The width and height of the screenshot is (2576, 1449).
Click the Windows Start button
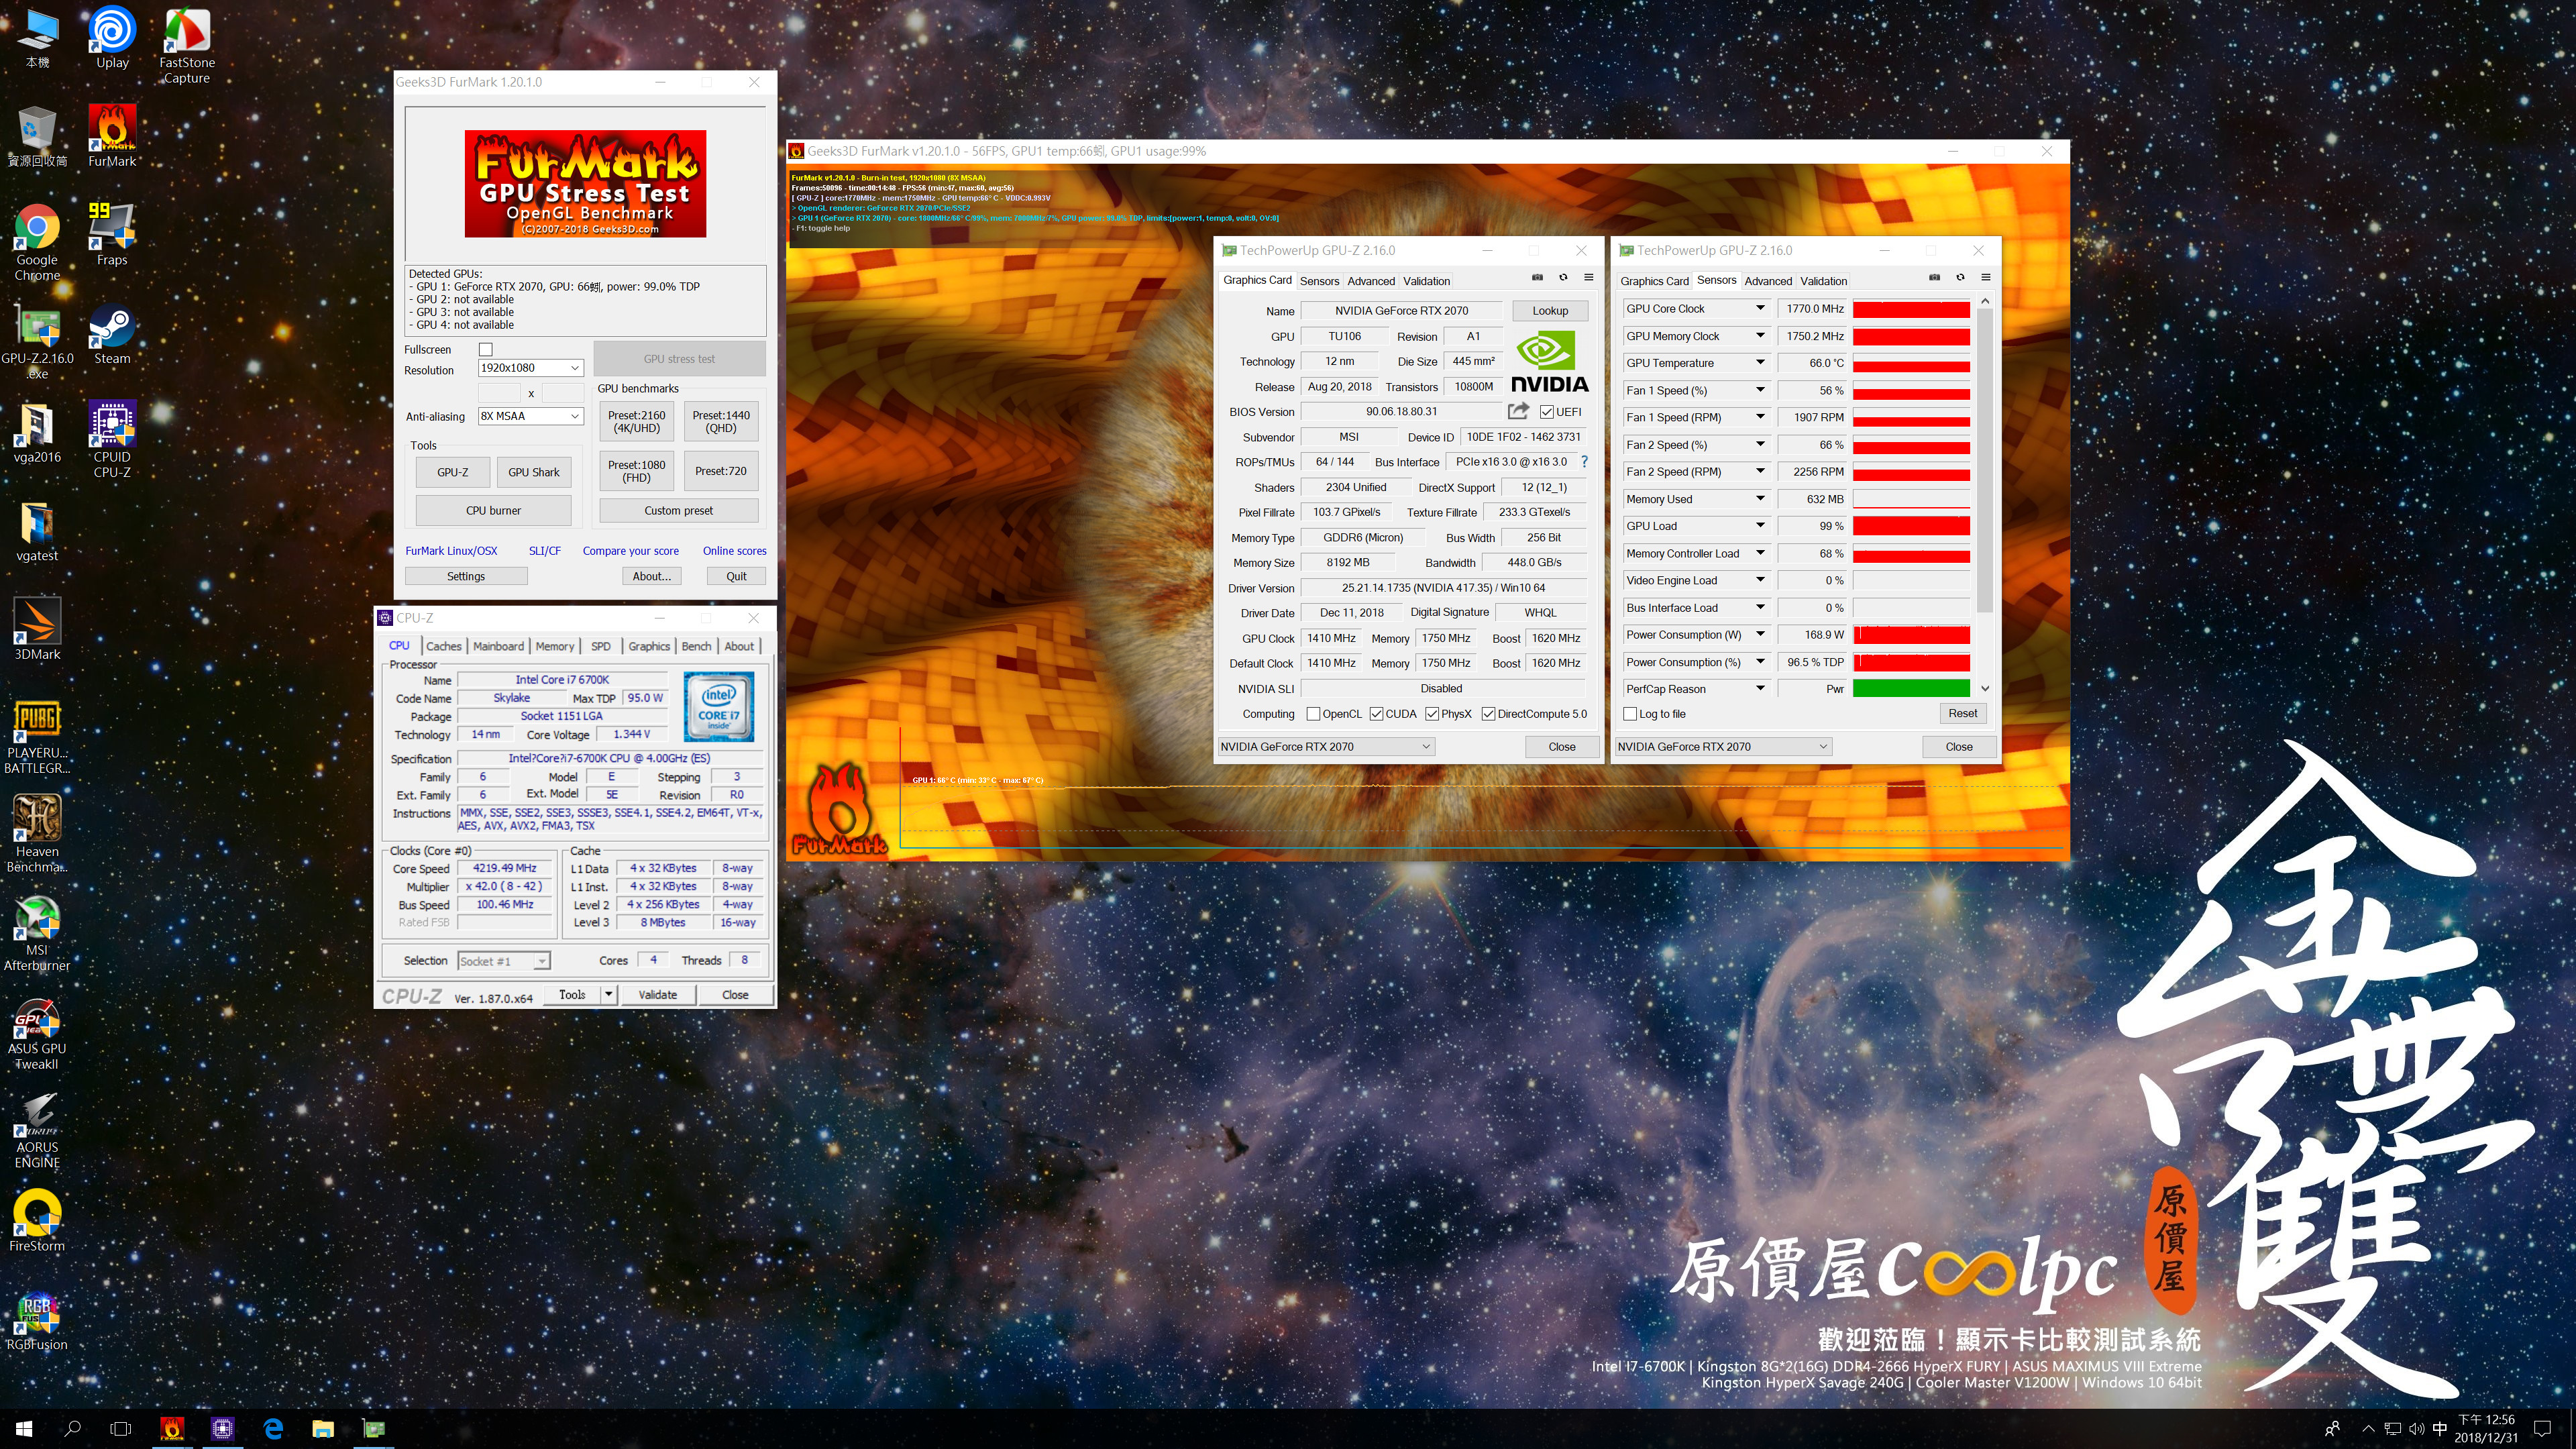pos(24,1428)
